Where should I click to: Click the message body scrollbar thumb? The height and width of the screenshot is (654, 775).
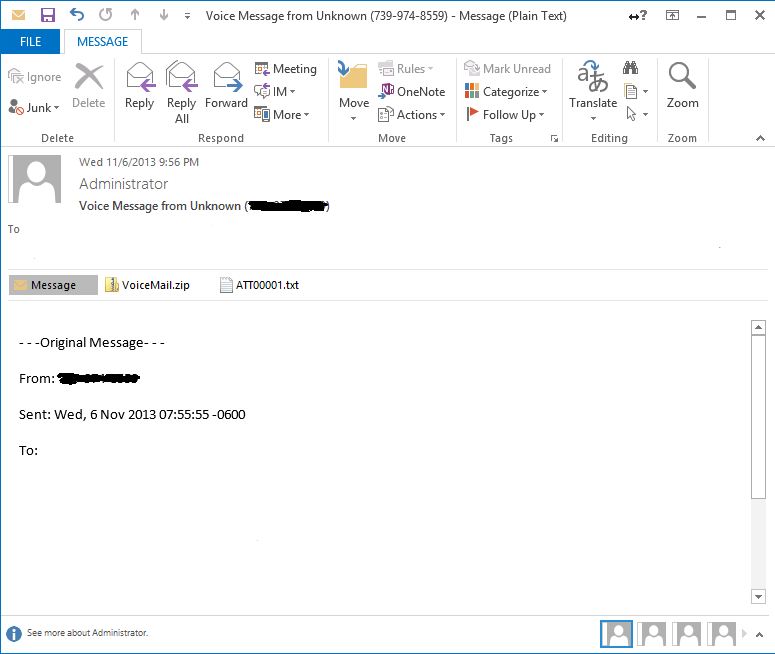(x=758, y=417)
